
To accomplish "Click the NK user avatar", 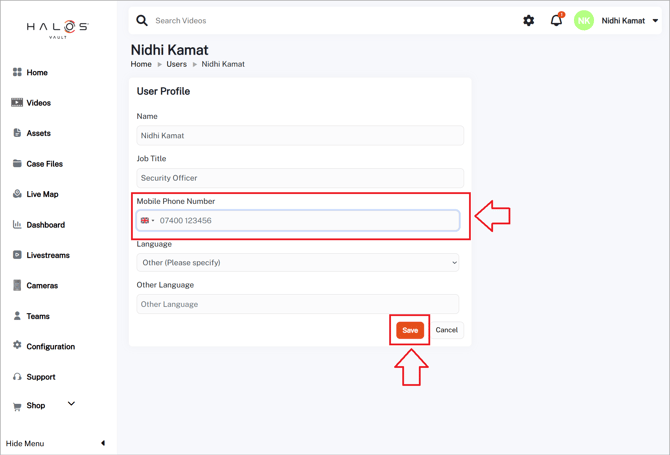I will pos(583,21).
